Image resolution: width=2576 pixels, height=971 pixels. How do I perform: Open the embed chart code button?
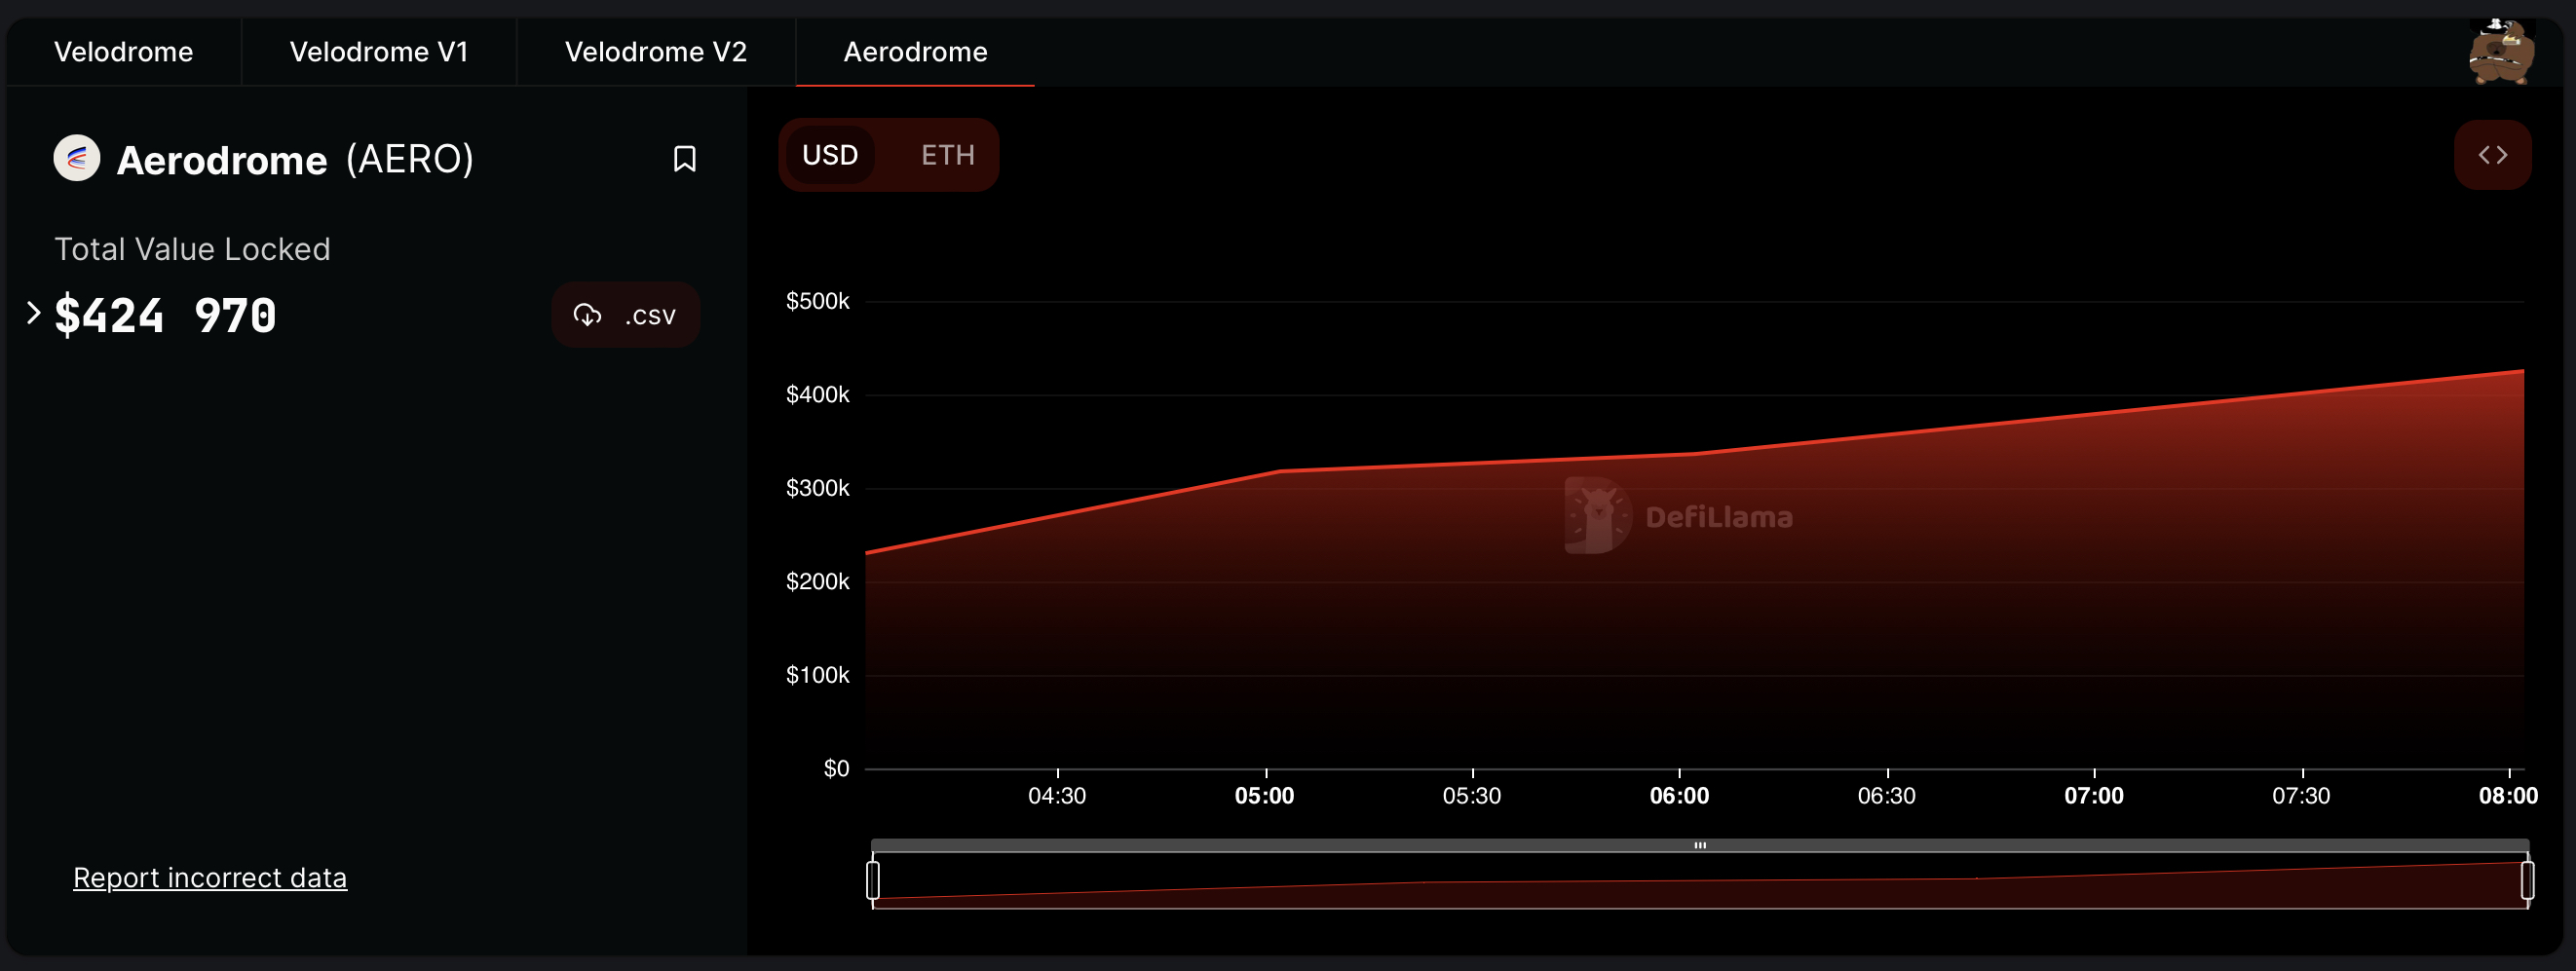tap(2492, 155)
